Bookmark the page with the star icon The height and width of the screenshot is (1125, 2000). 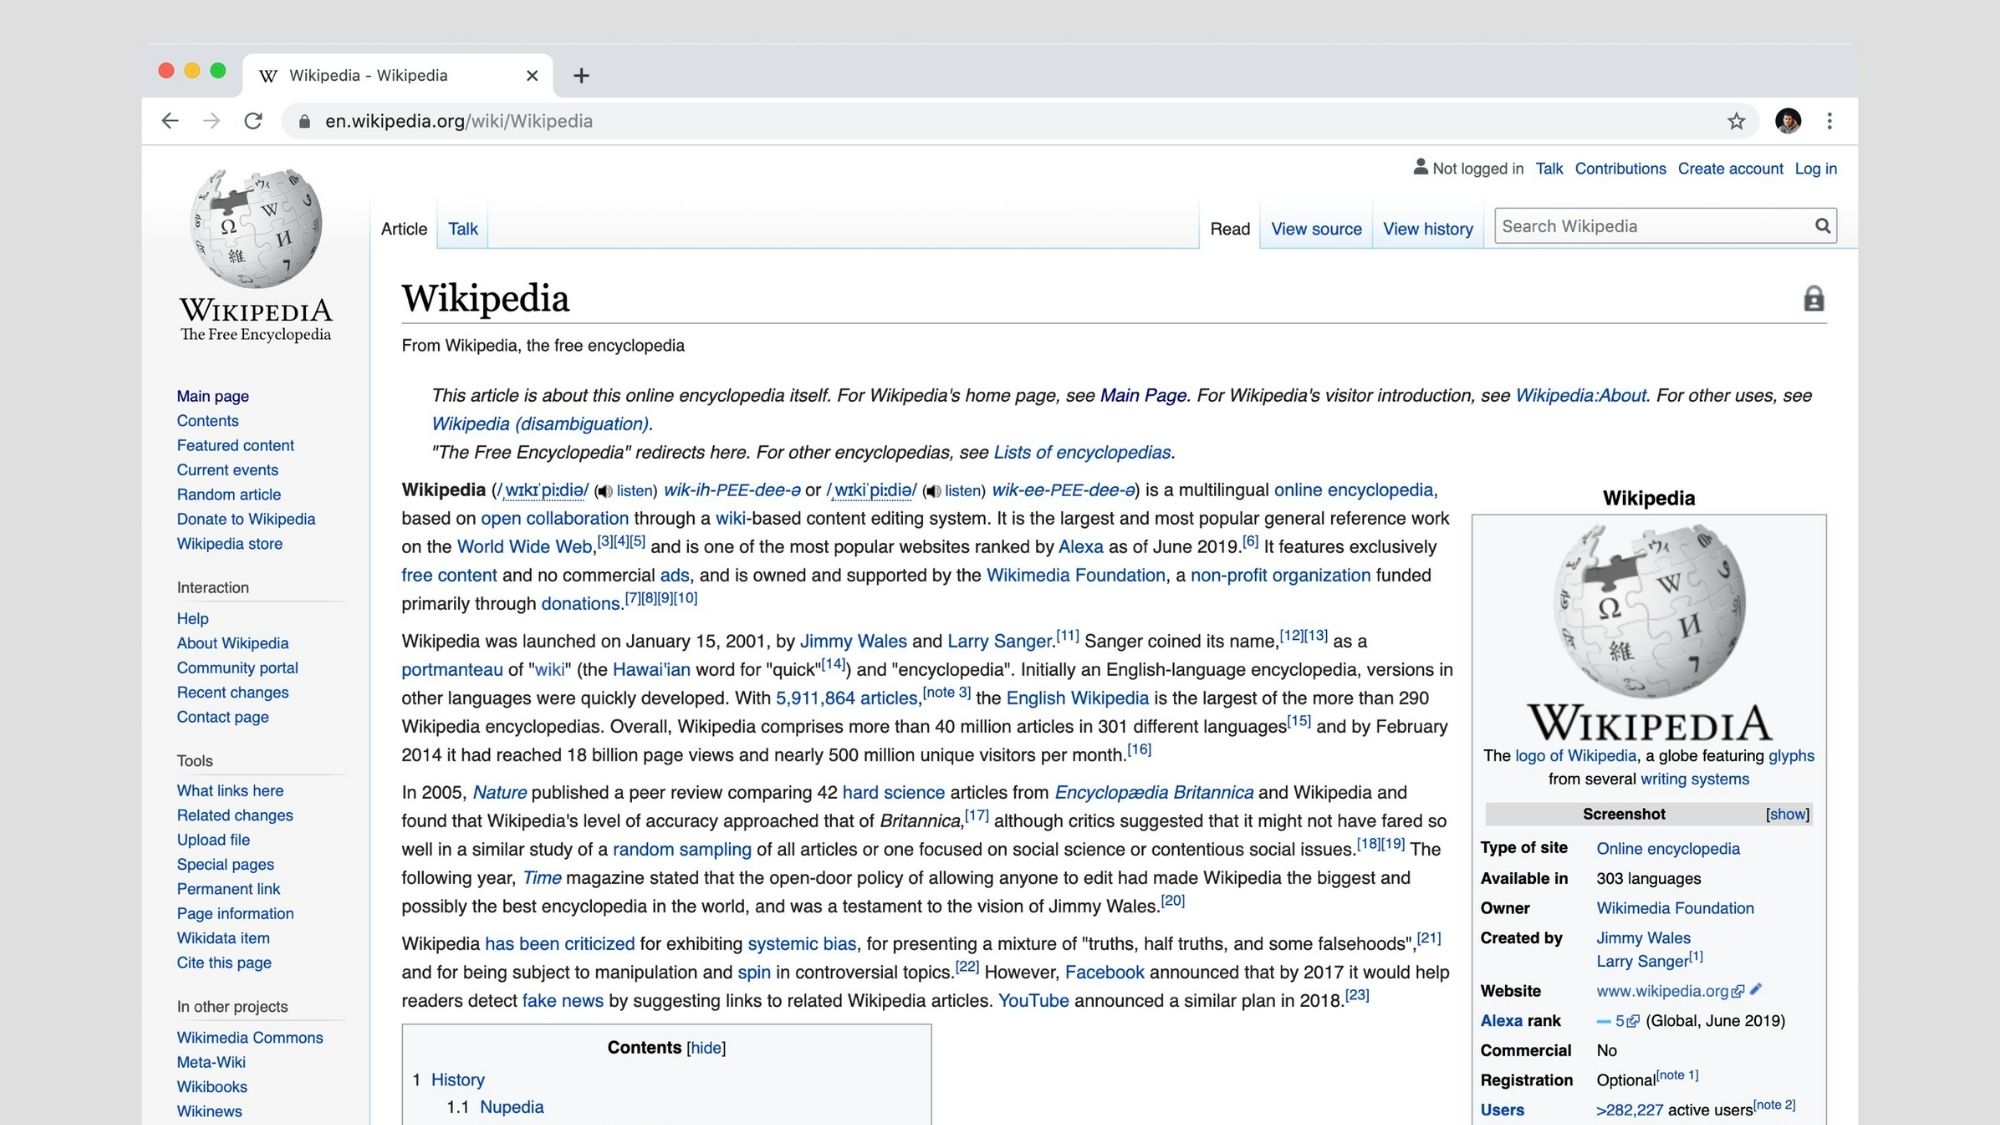pos(1738,120)
